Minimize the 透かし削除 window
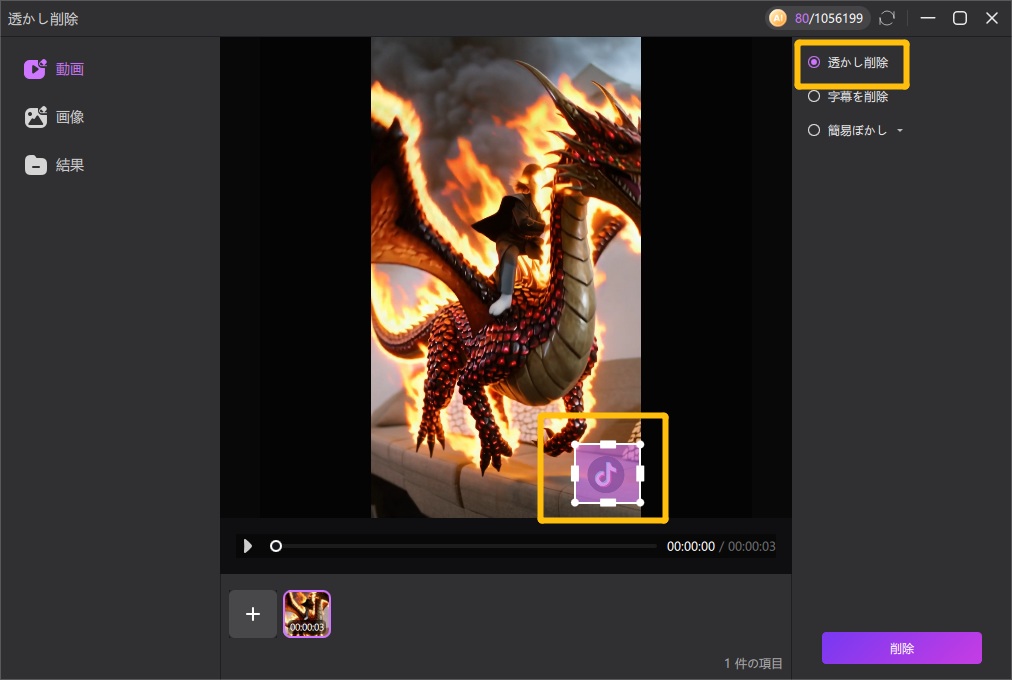 click(927, 18)
